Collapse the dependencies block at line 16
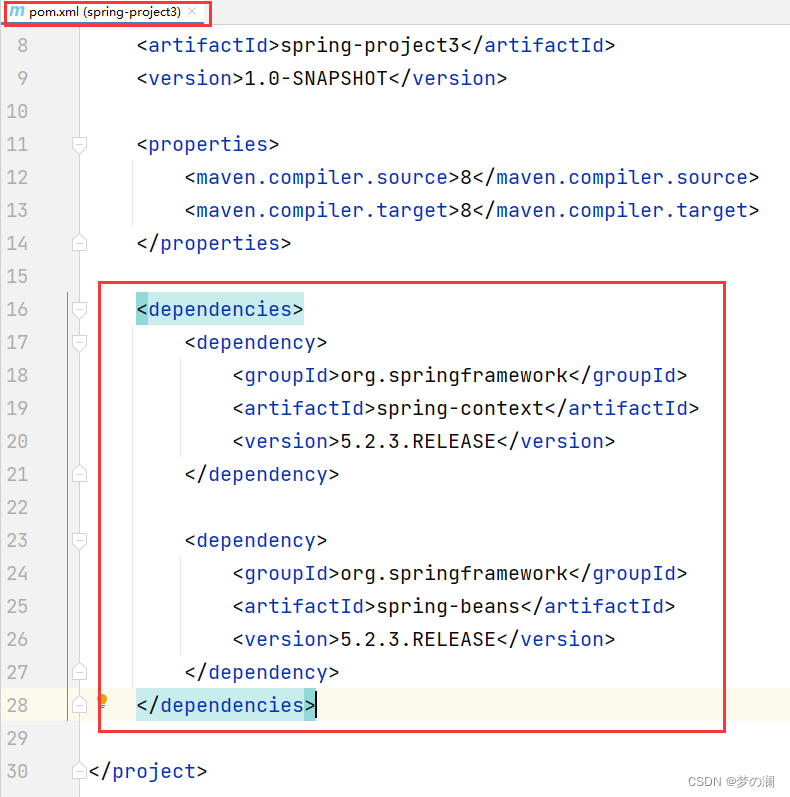 point(79,310)
